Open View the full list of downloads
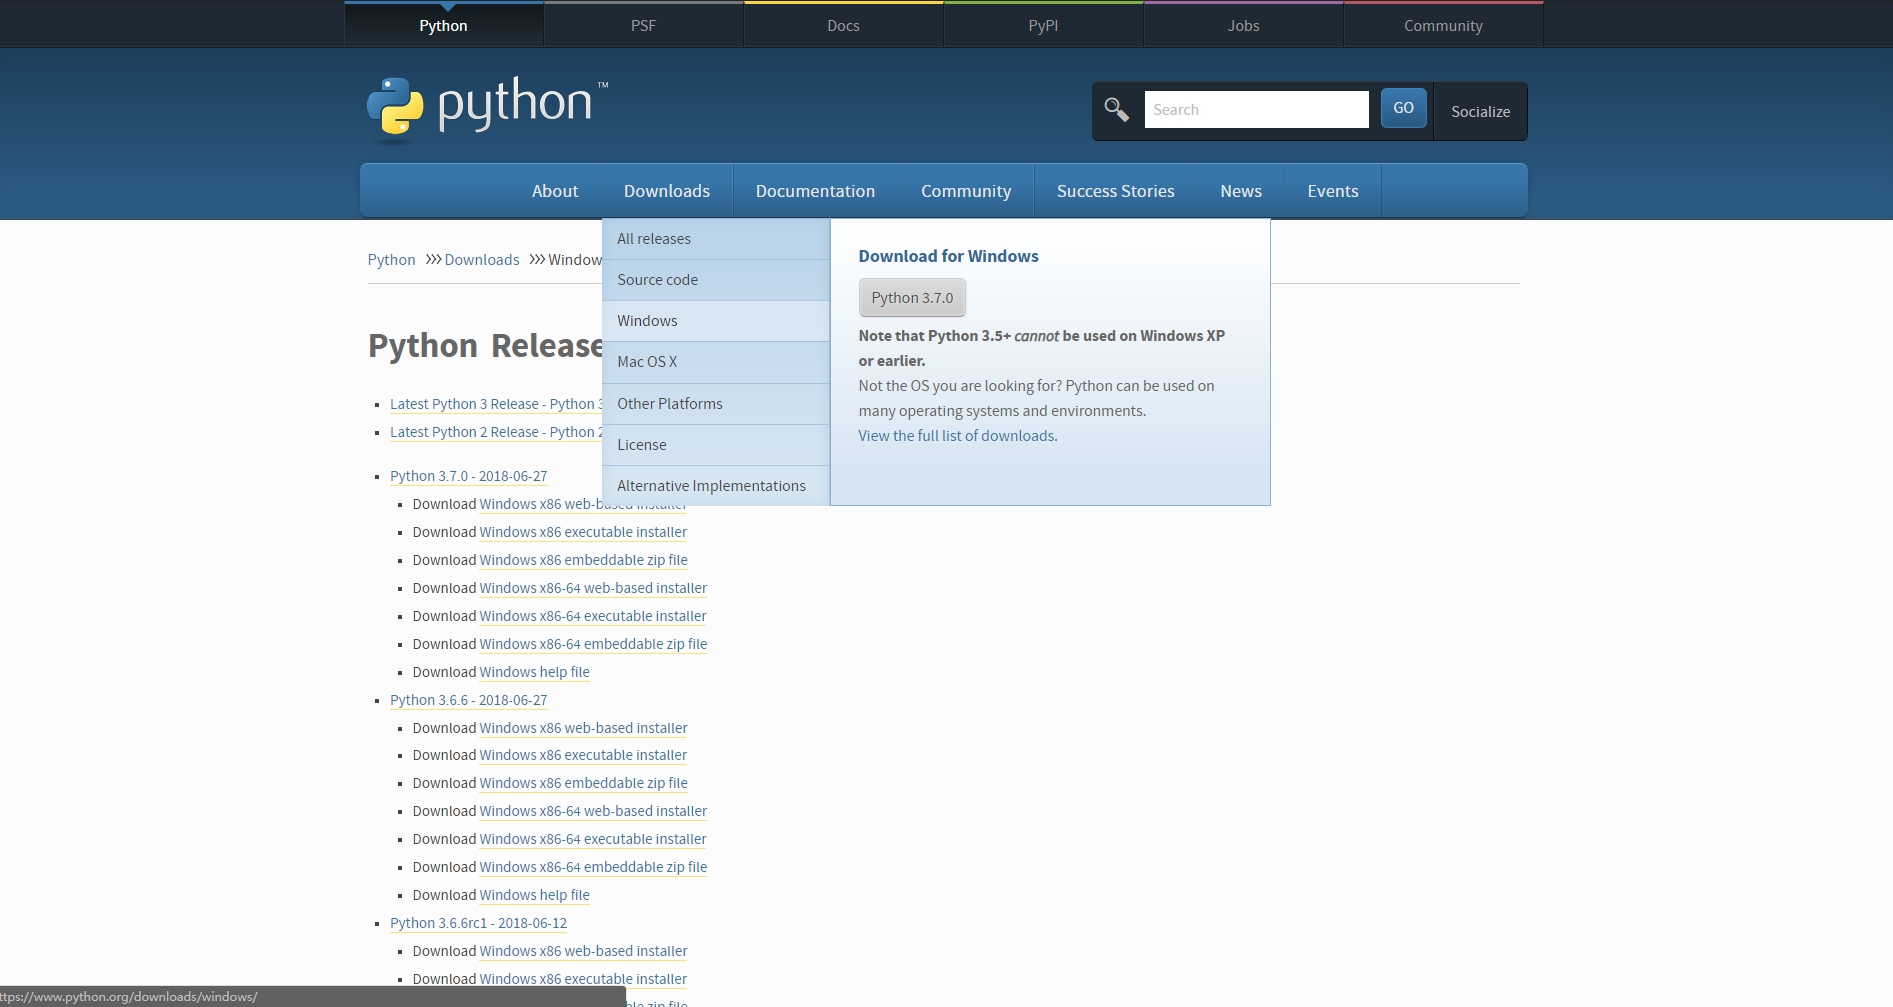Viewport: 1893px width, 1007px height. coord(957,436)
